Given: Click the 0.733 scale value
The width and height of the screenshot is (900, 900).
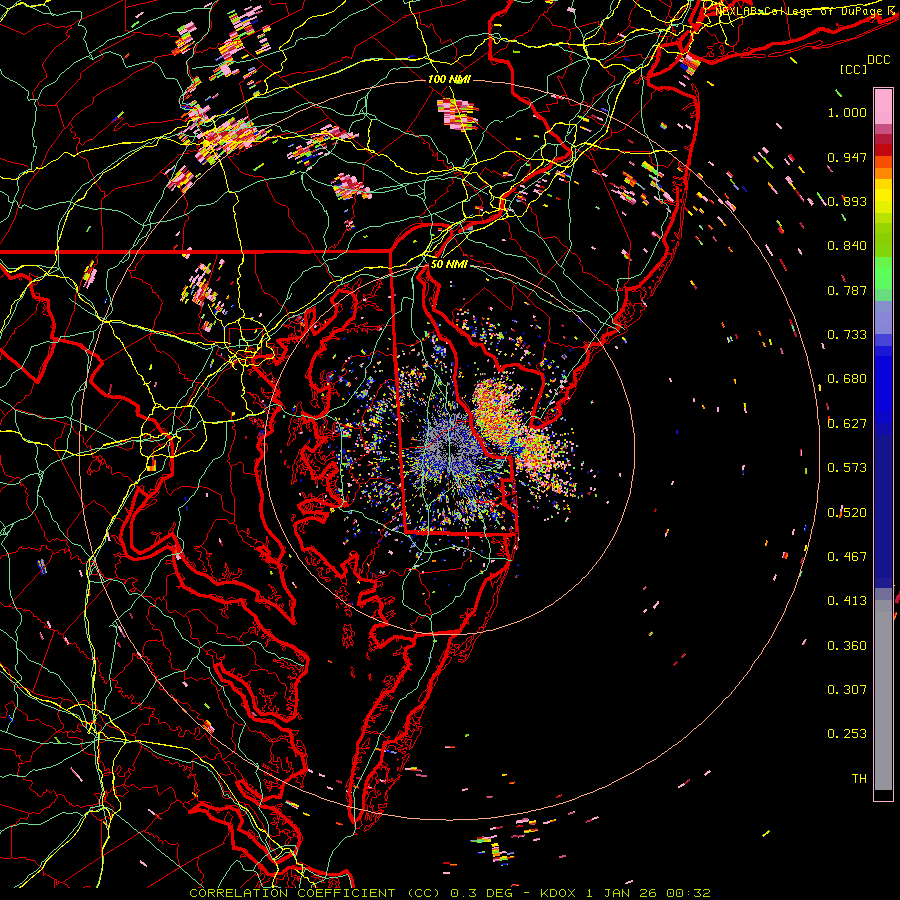Looking at the screenshot, I should click(847, 335).
